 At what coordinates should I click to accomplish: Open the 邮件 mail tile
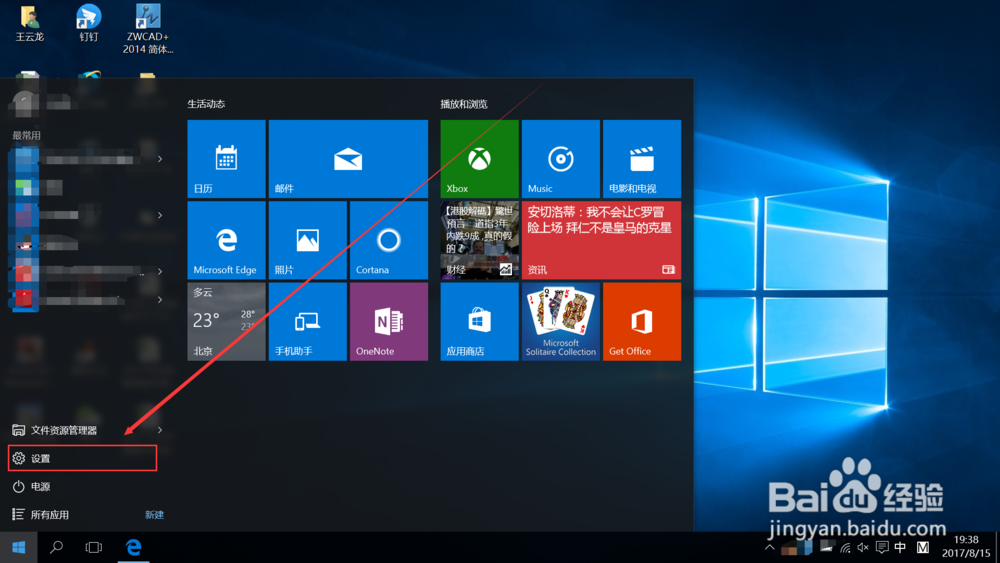click(x=348, y=159)
